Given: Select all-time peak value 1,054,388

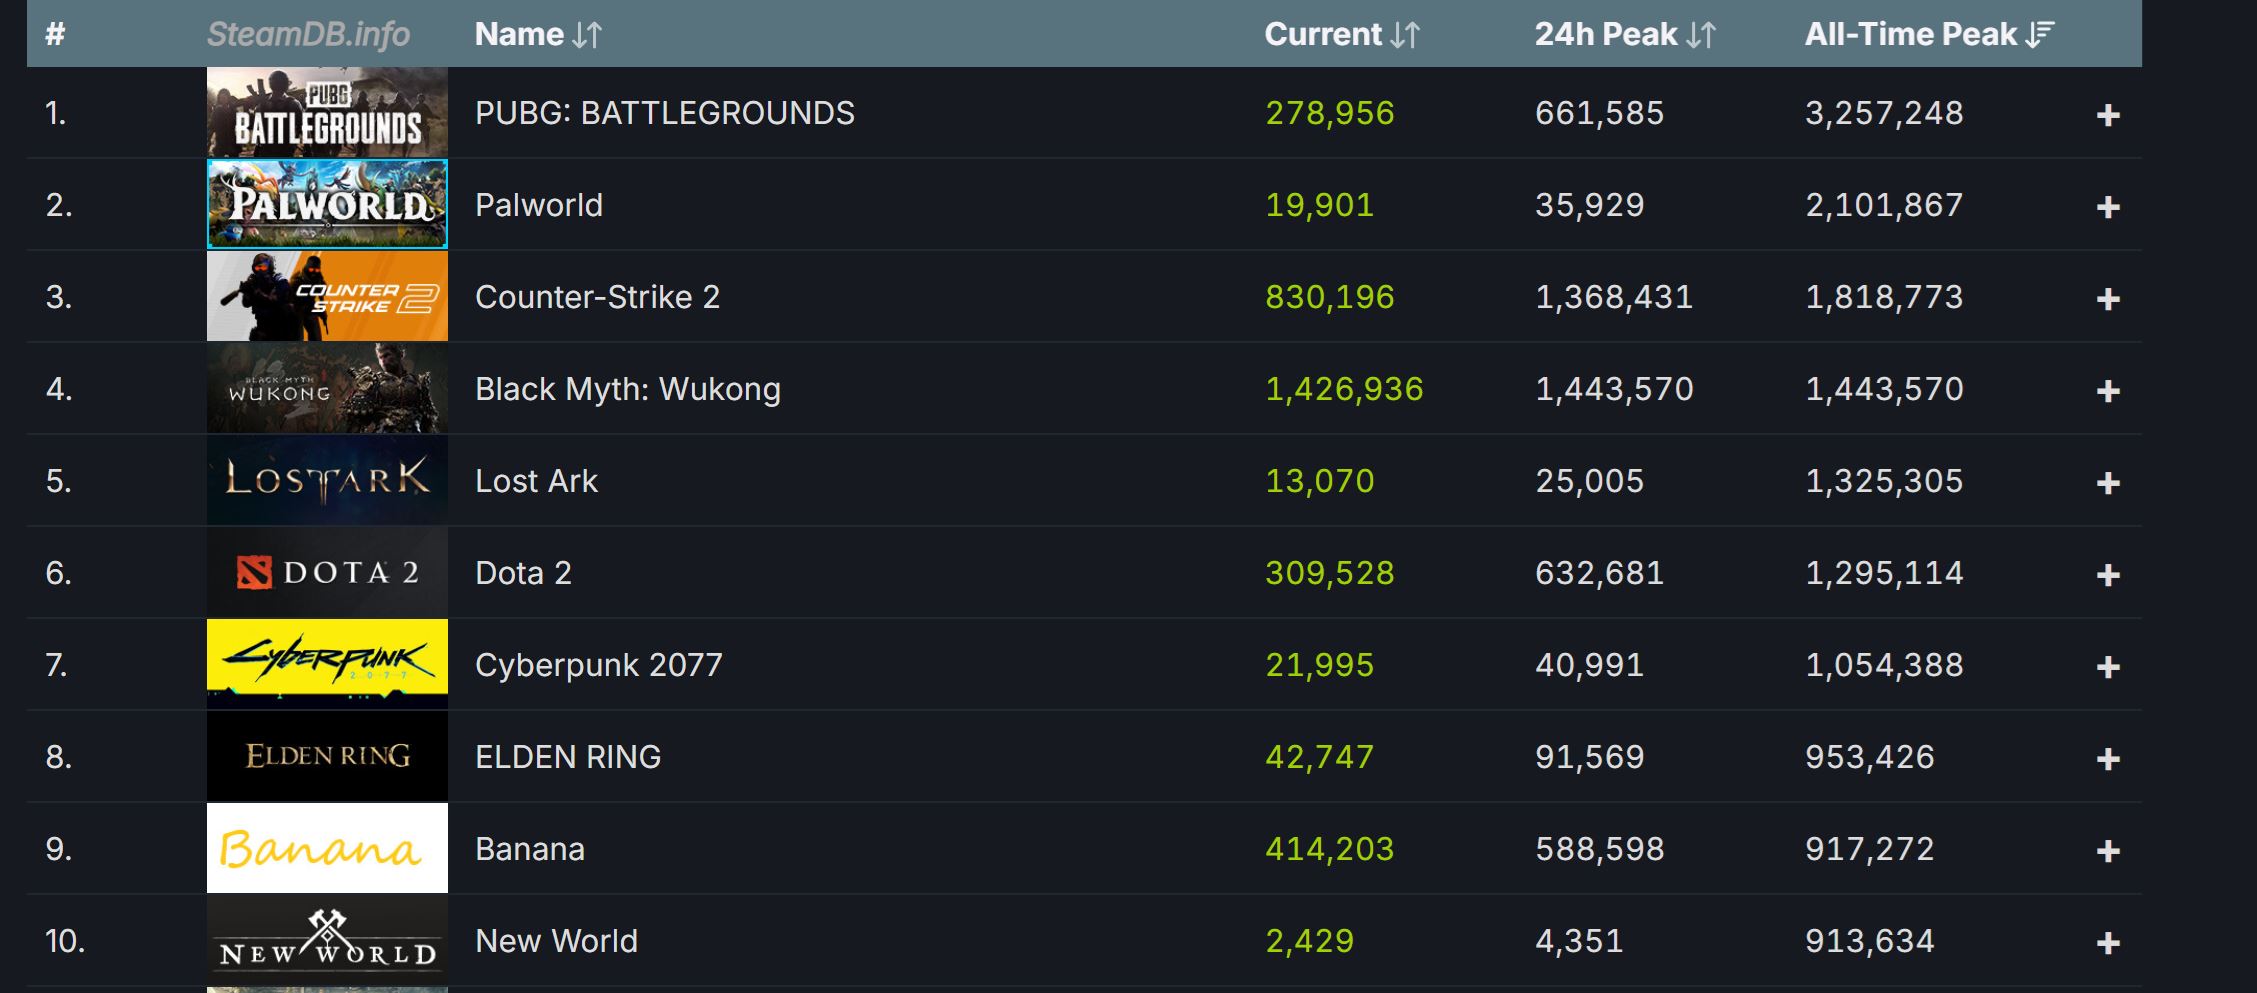Looking at the screenshot, I should pyautogui.click(x=1884, y=665).
